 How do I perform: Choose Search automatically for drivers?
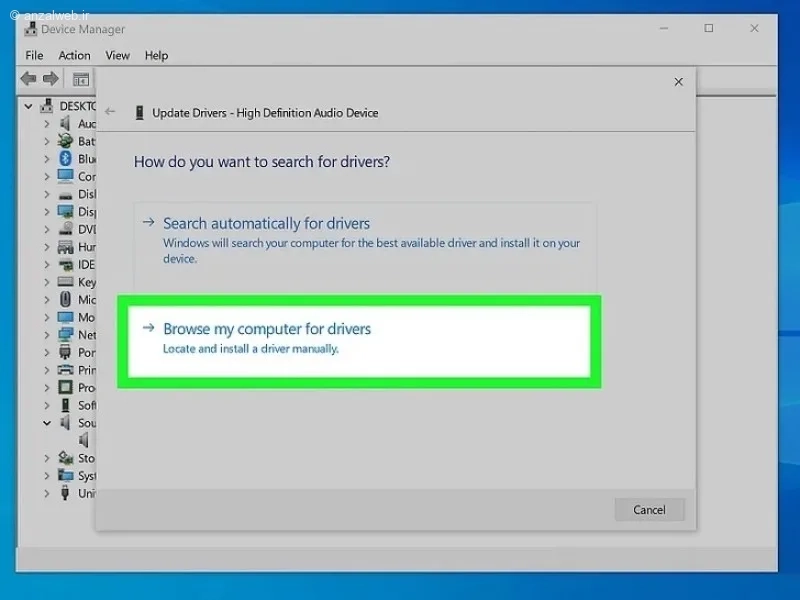point(365,247)
